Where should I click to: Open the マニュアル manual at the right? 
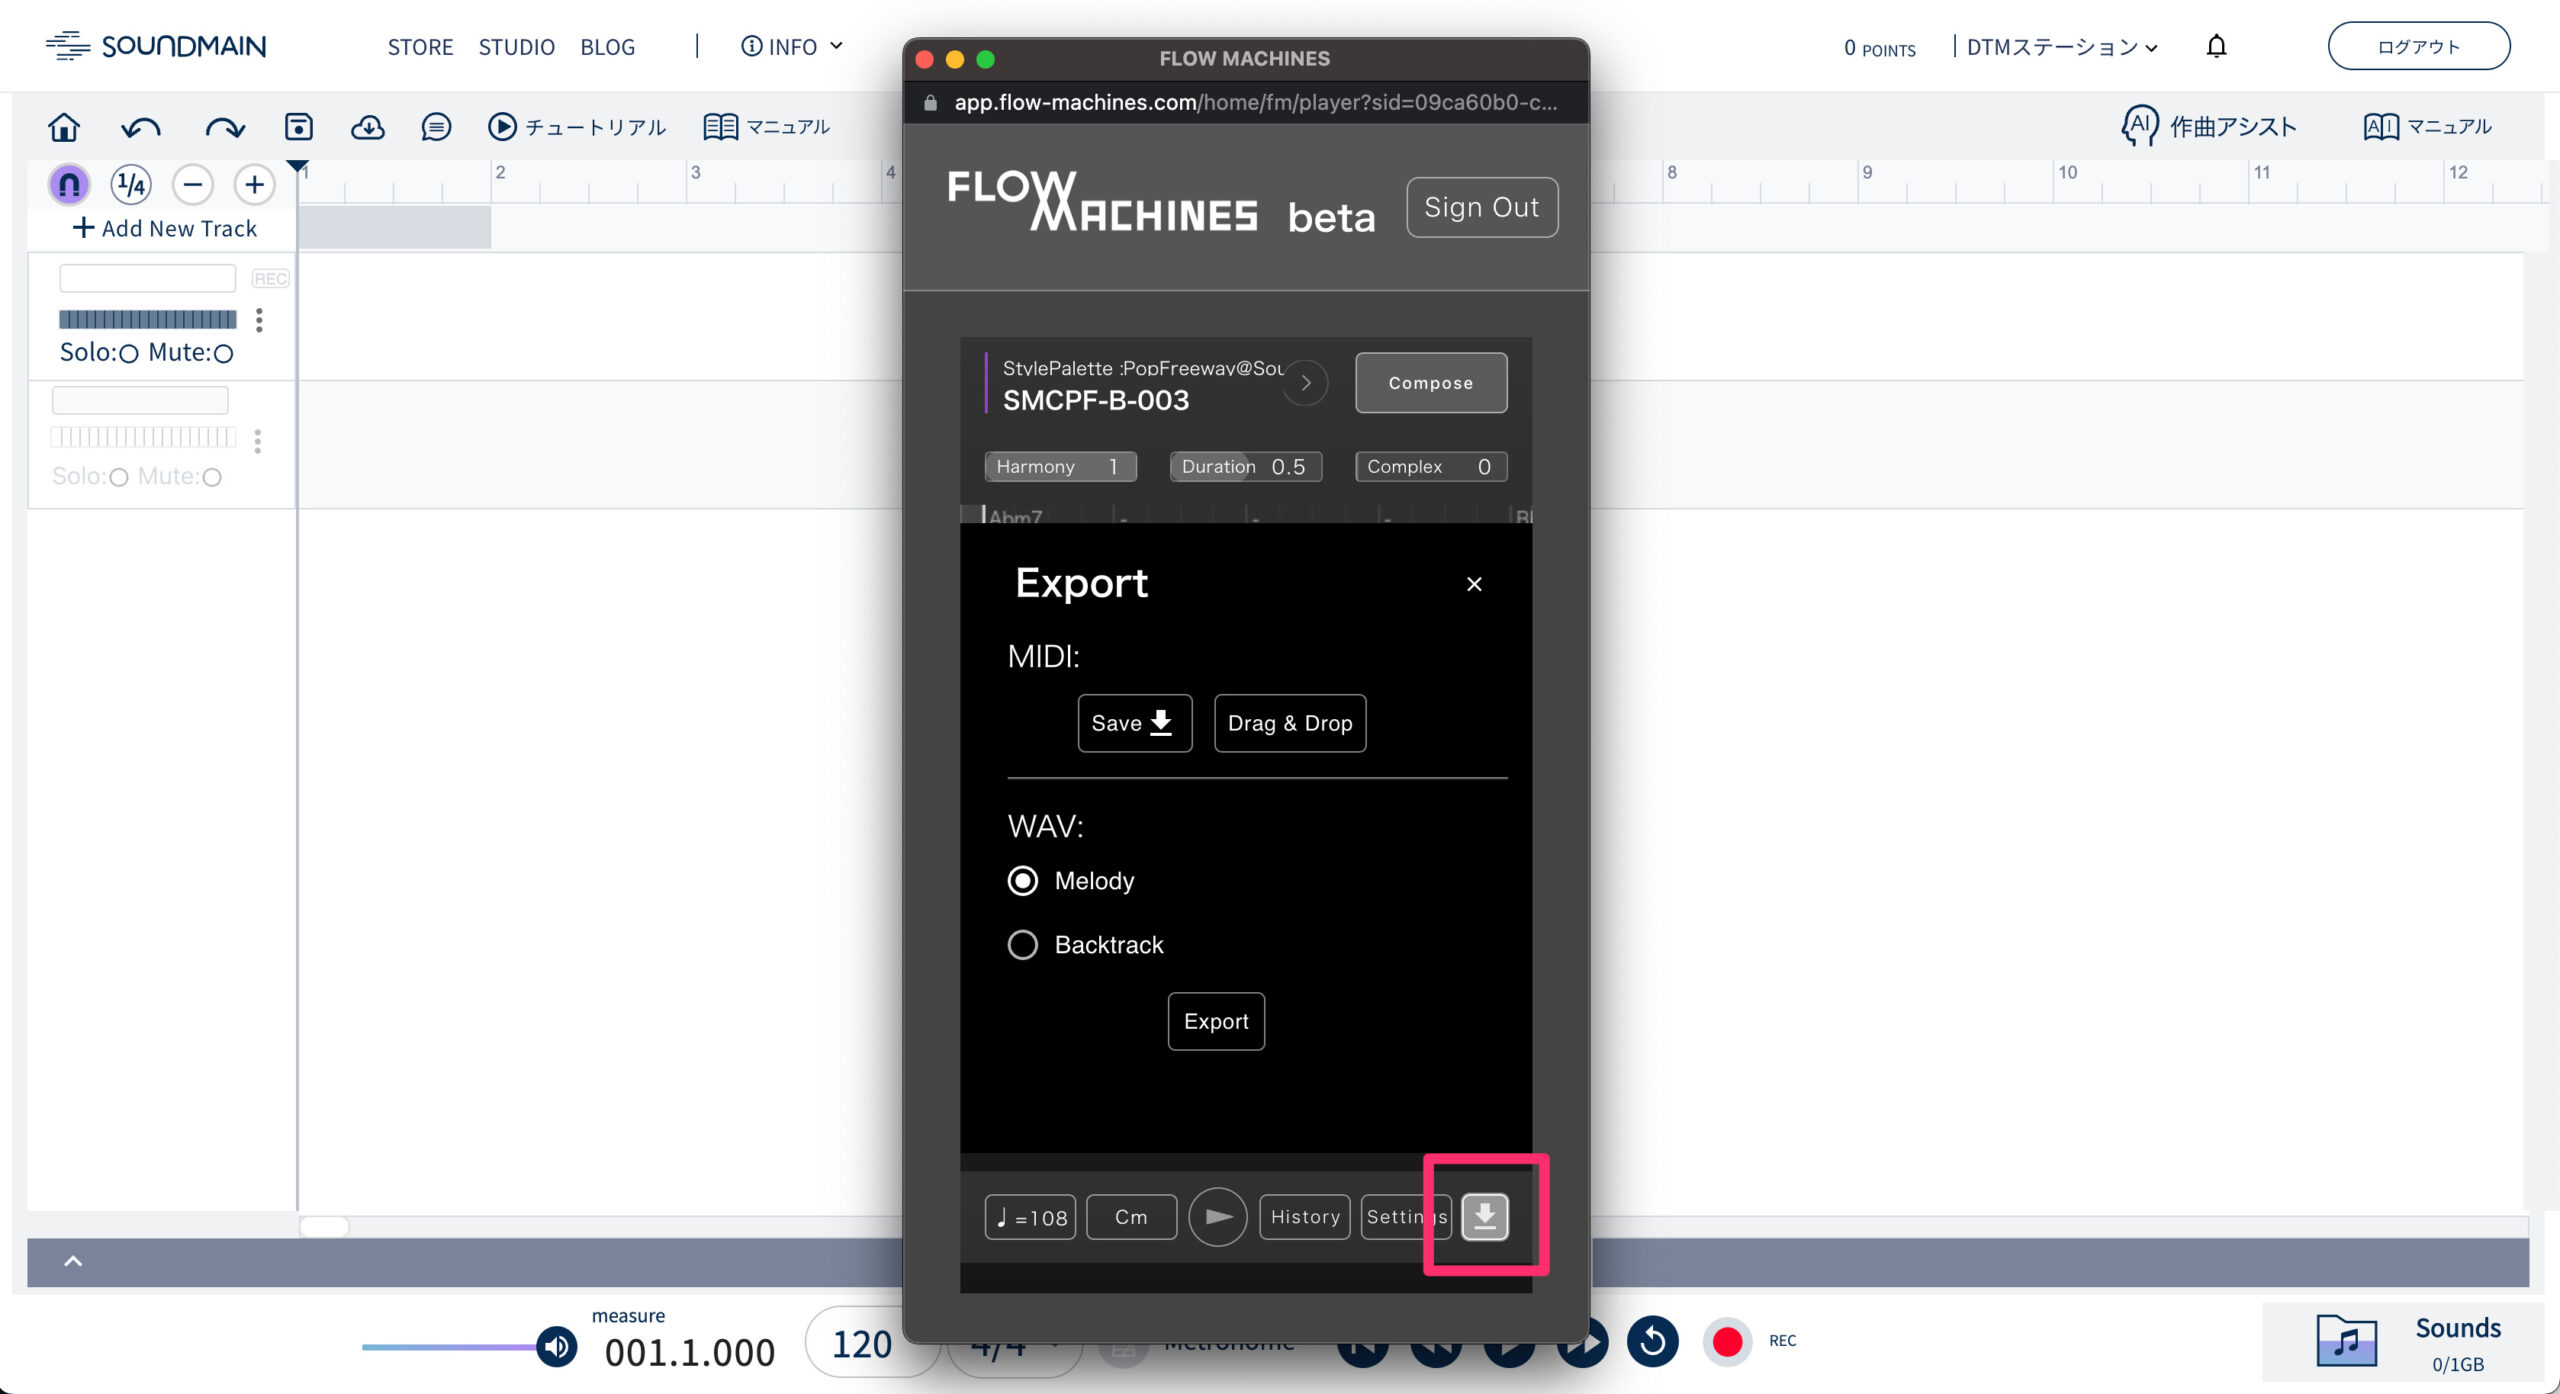(x=2428, y=127)
